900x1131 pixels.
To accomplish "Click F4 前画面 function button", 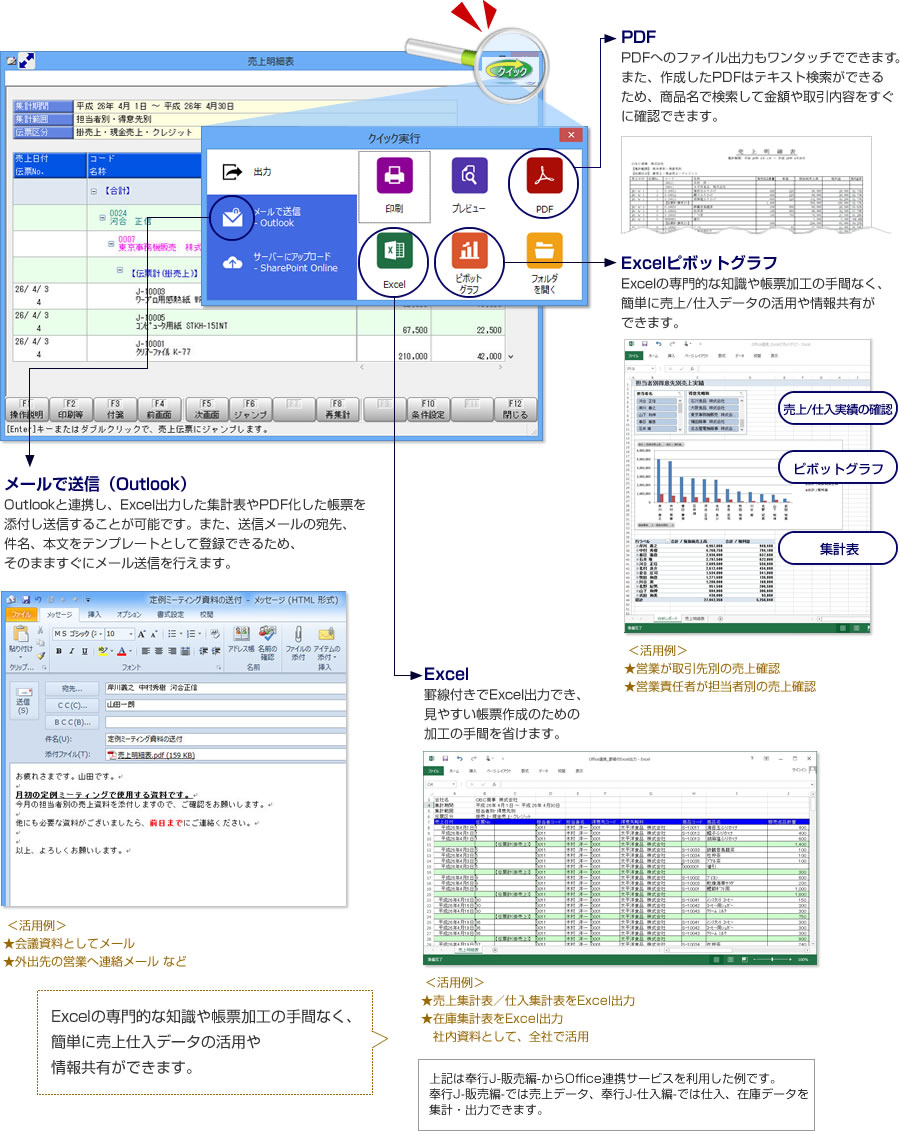I will 159,409.
